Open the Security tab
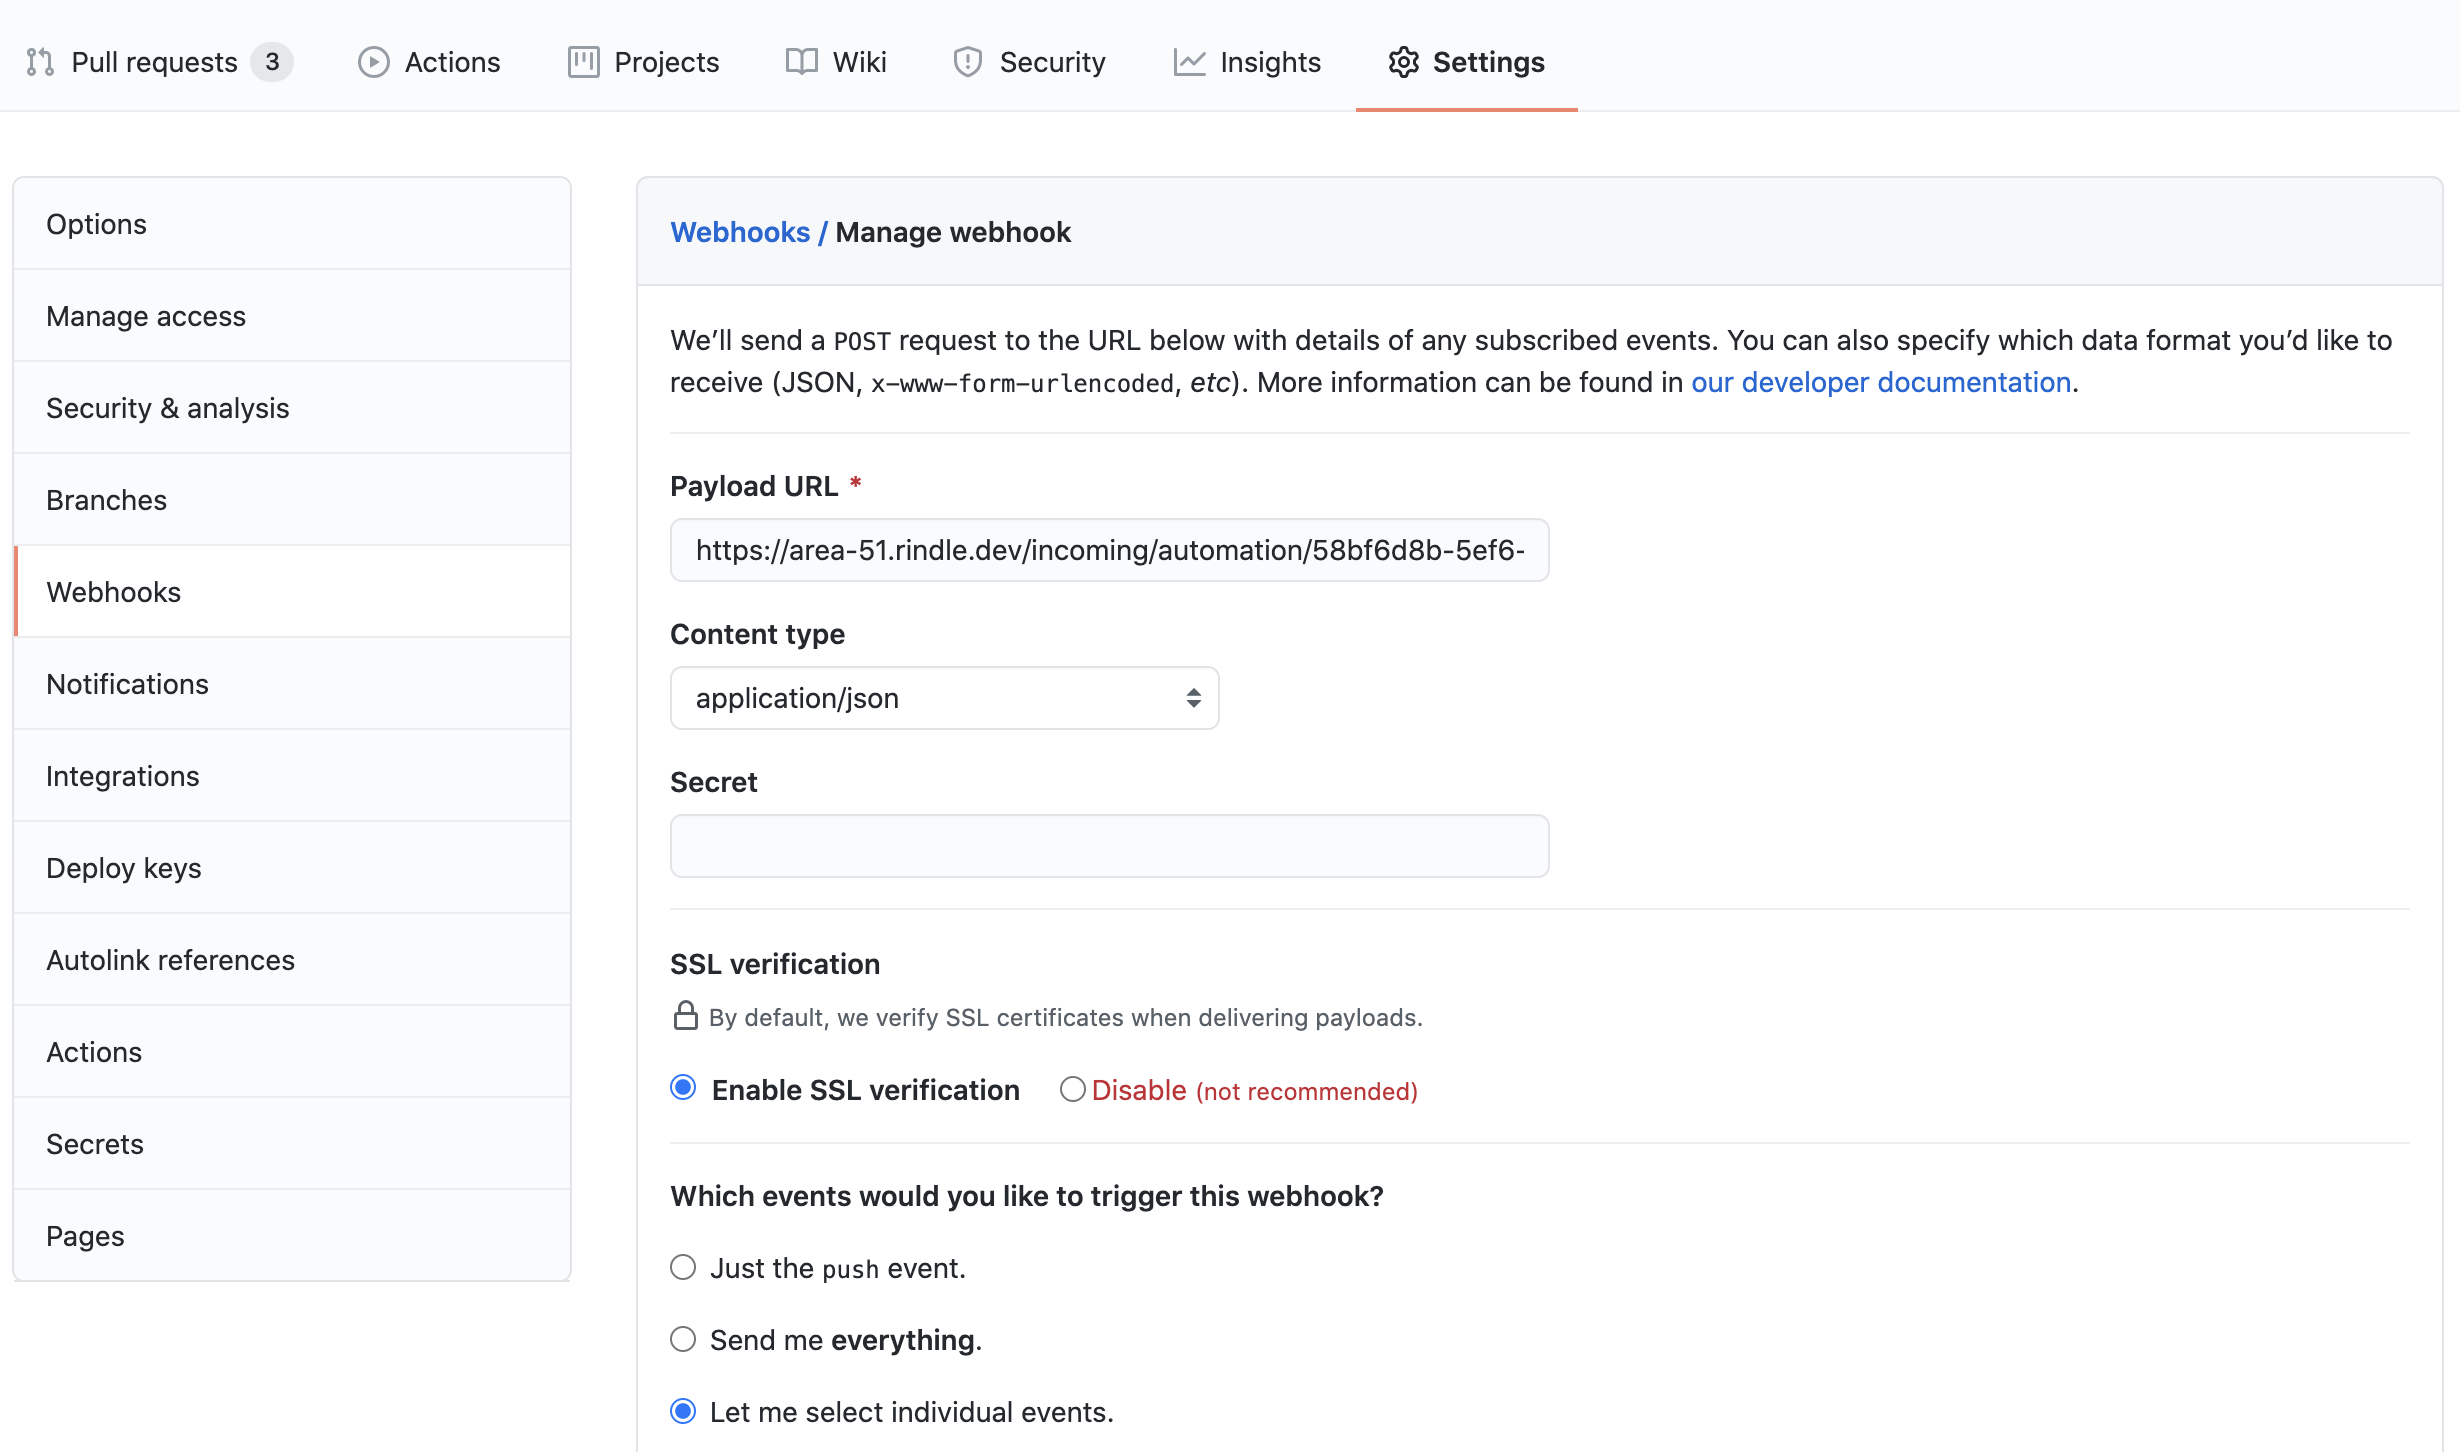Viewport: 2460px width, 1452px height. [x=1029, y=62]
